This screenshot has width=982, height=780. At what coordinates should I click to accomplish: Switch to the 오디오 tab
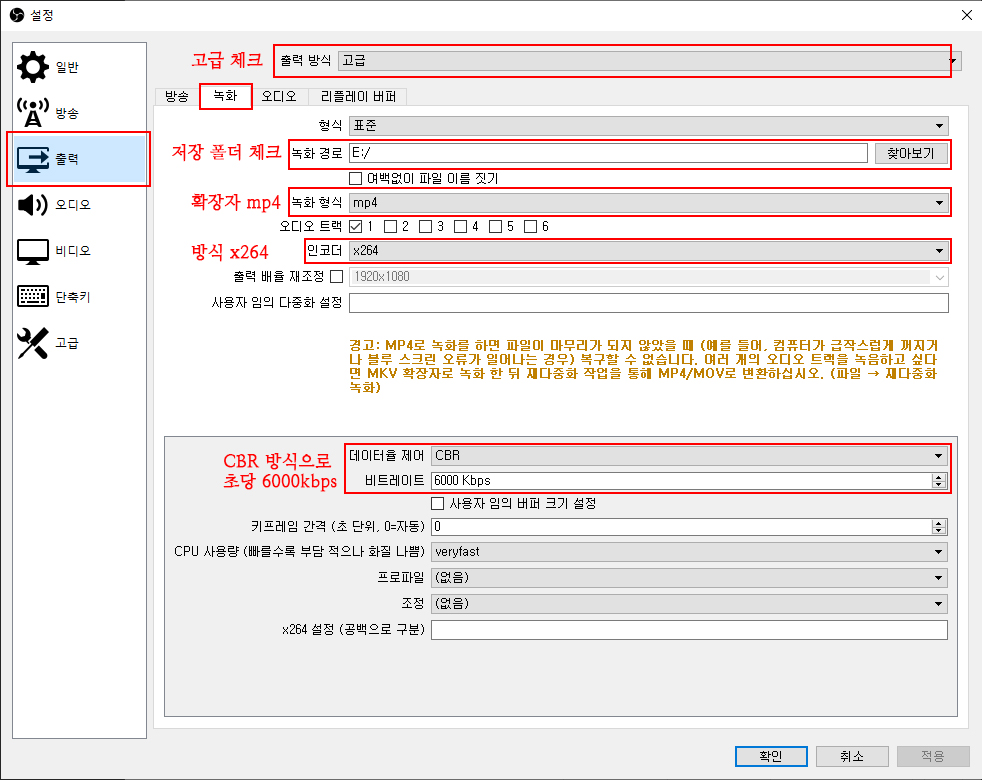[279, 96]
